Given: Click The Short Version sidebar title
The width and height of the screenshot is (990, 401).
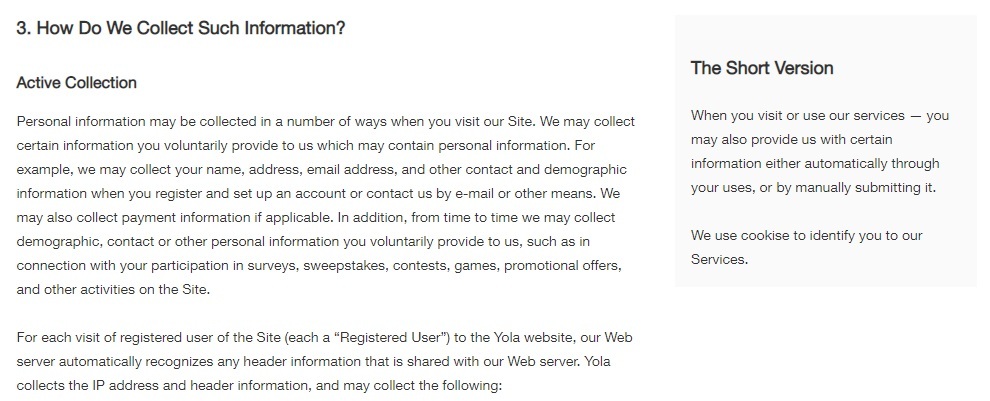Looking at the screenshot, I should 762,68.
